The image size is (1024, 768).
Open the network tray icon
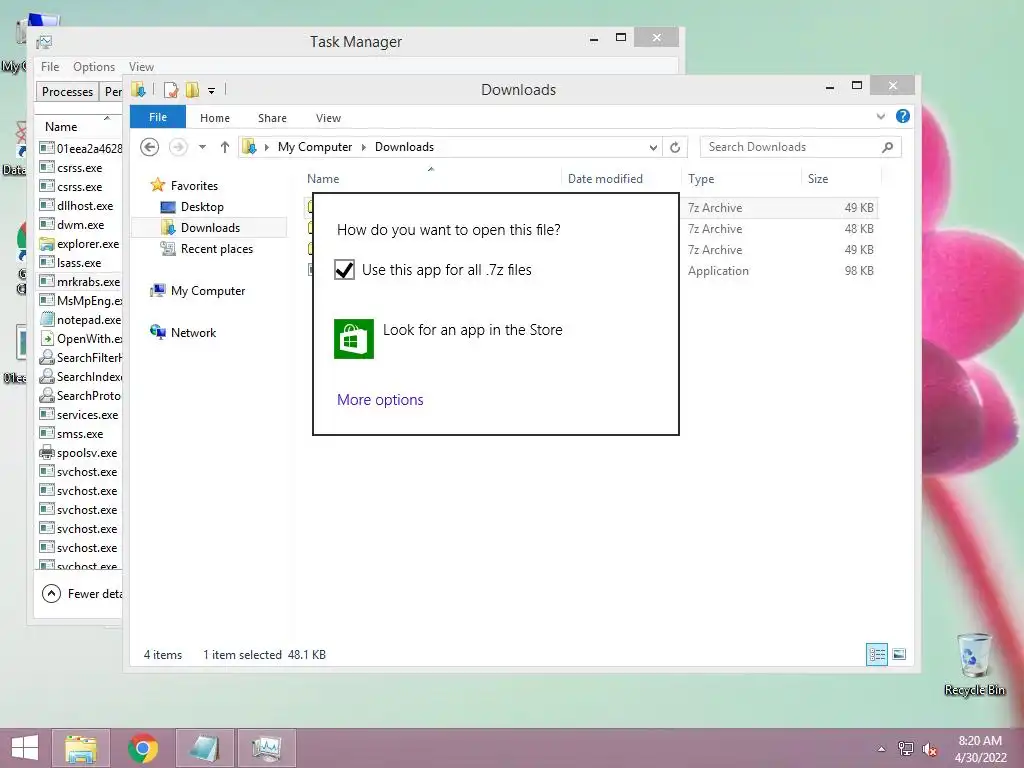pyautogui.click(x=906, y=749)
